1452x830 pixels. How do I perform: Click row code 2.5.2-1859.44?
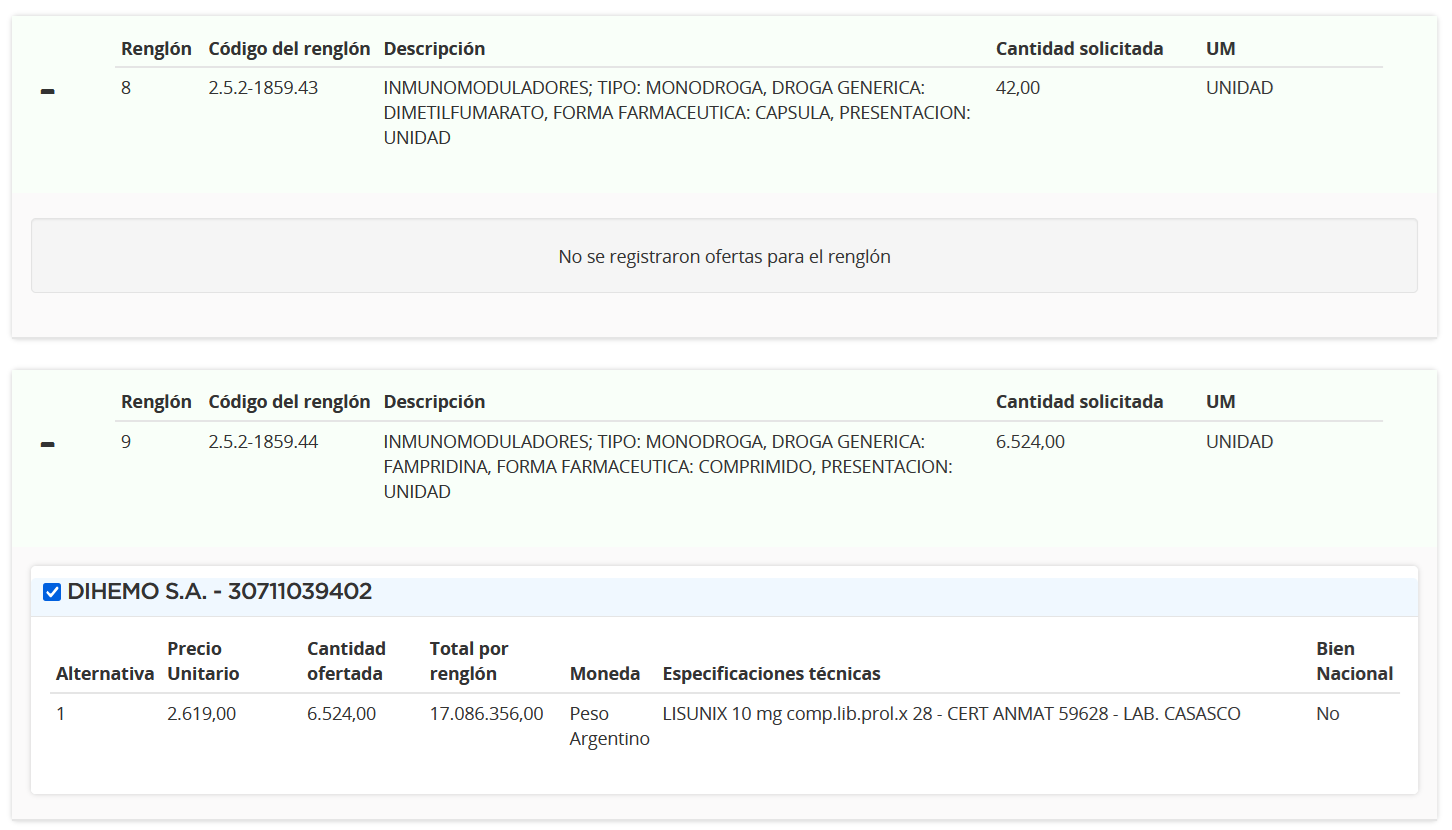pyautogui.click(x=263, y=442)
